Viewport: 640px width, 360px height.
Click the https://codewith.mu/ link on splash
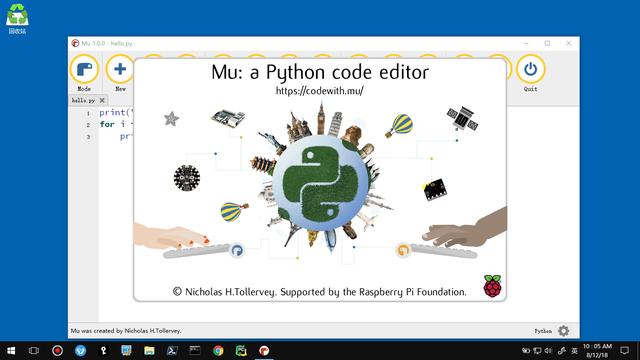tap(320, 91)
